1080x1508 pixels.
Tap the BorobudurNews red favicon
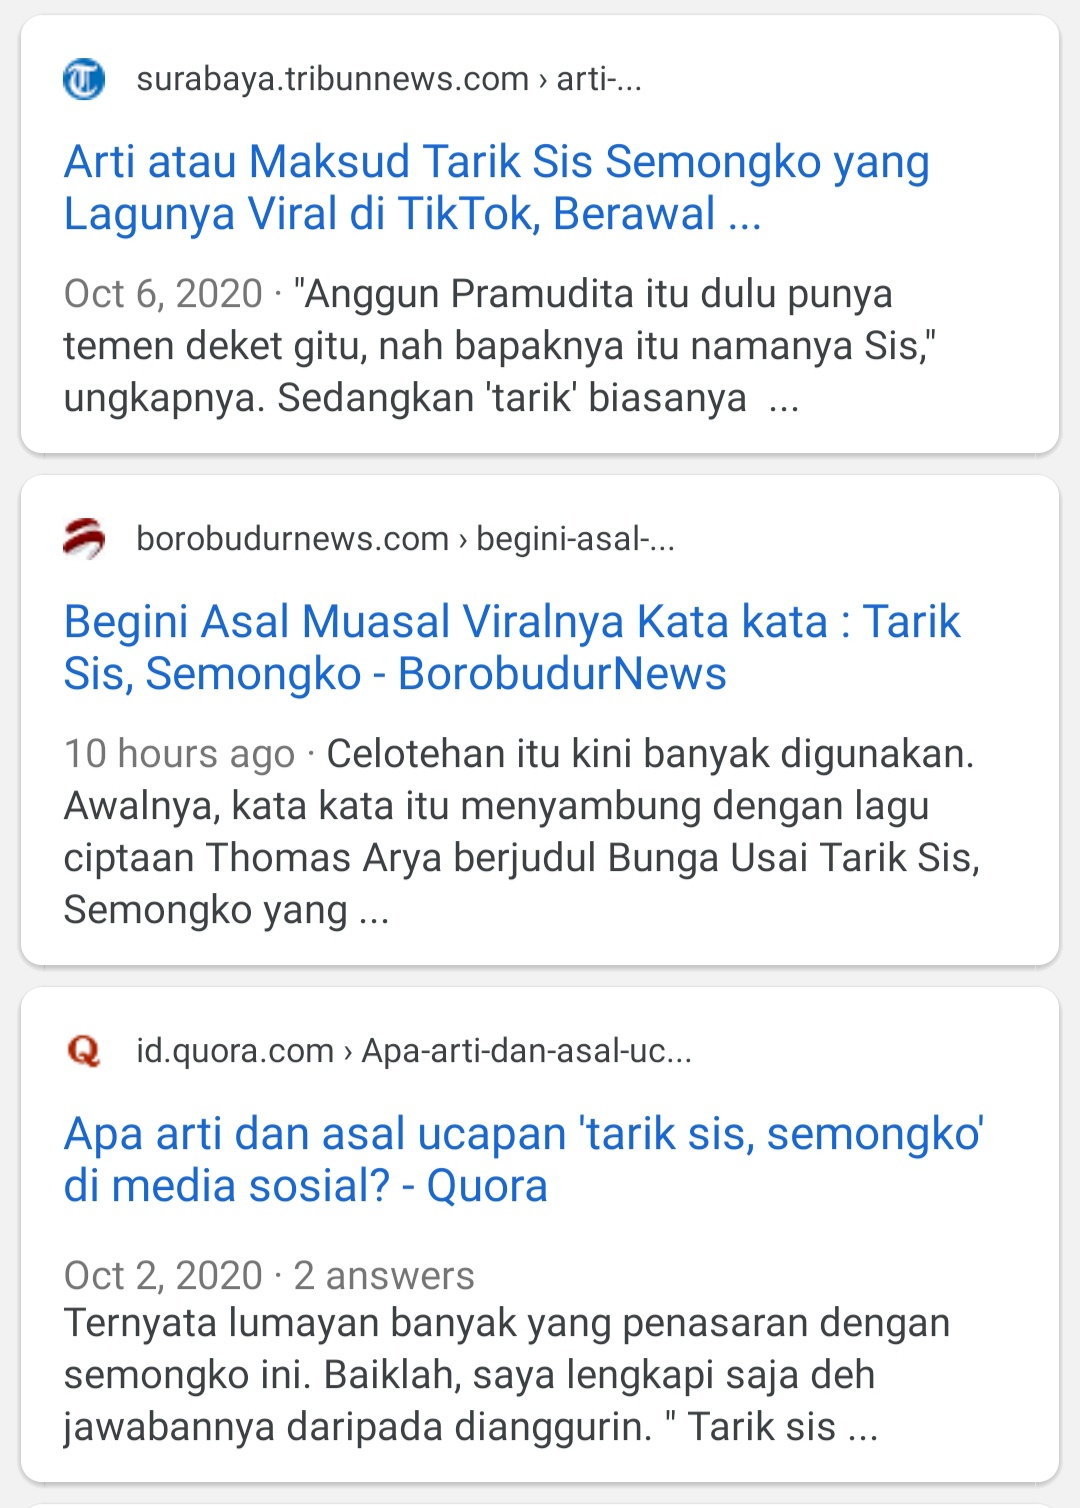click(x=84, y=539)
